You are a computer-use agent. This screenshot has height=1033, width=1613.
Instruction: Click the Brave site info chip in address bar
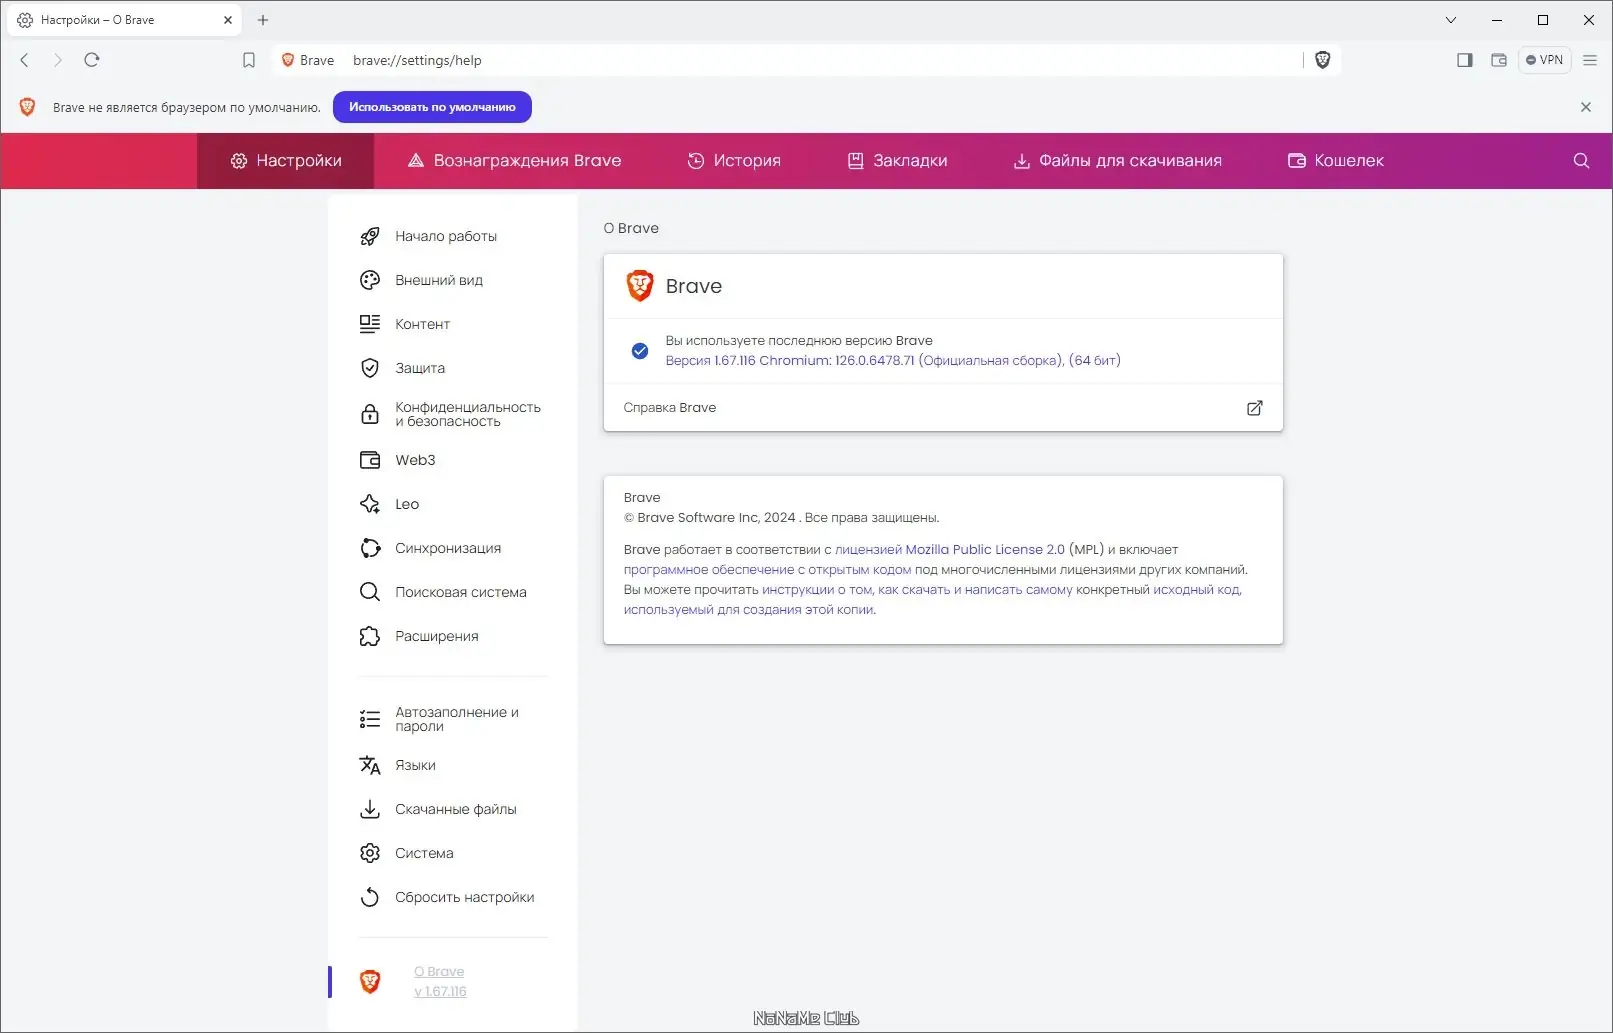(x=308, y=60)
